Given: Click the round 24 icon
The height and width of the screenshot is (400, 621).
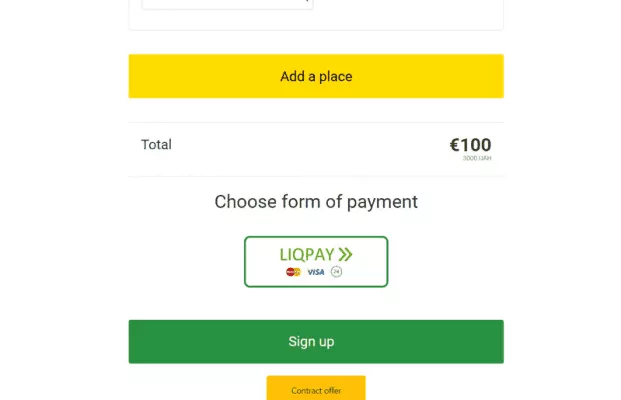Looking at the screenshot, I should [337, 271].
